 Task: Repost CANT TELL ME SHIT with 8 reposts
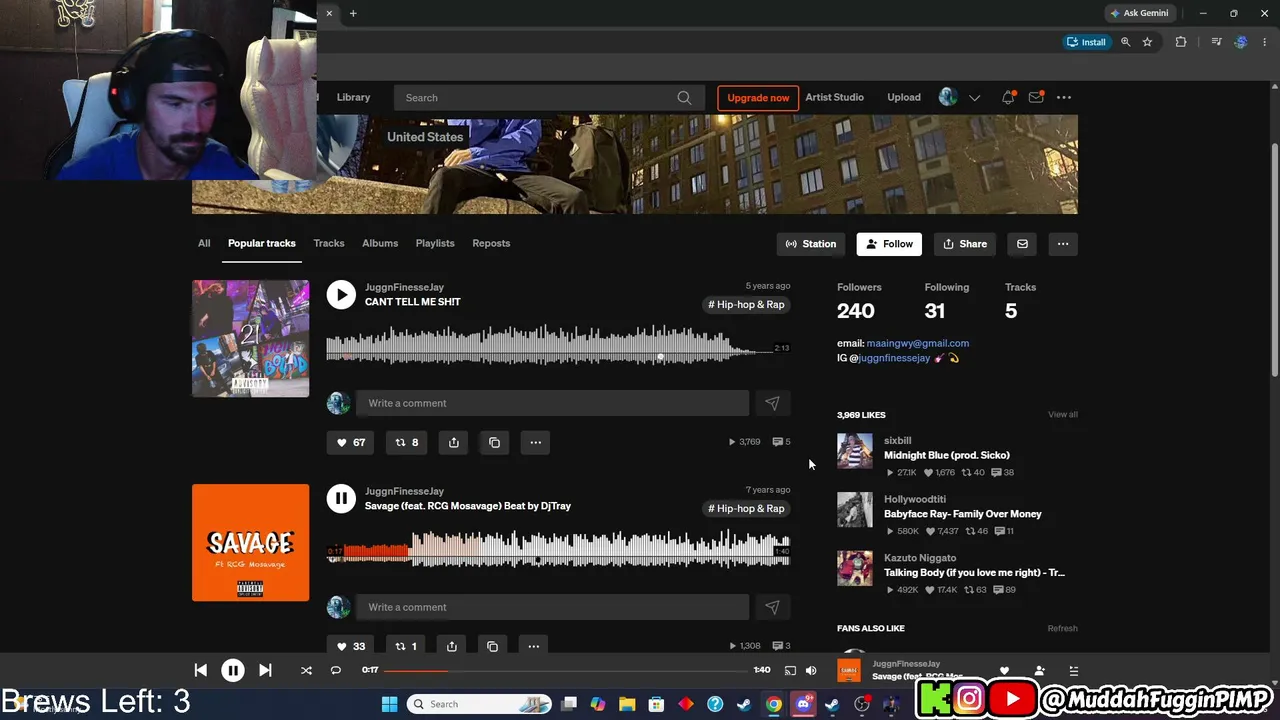point(407,442)
